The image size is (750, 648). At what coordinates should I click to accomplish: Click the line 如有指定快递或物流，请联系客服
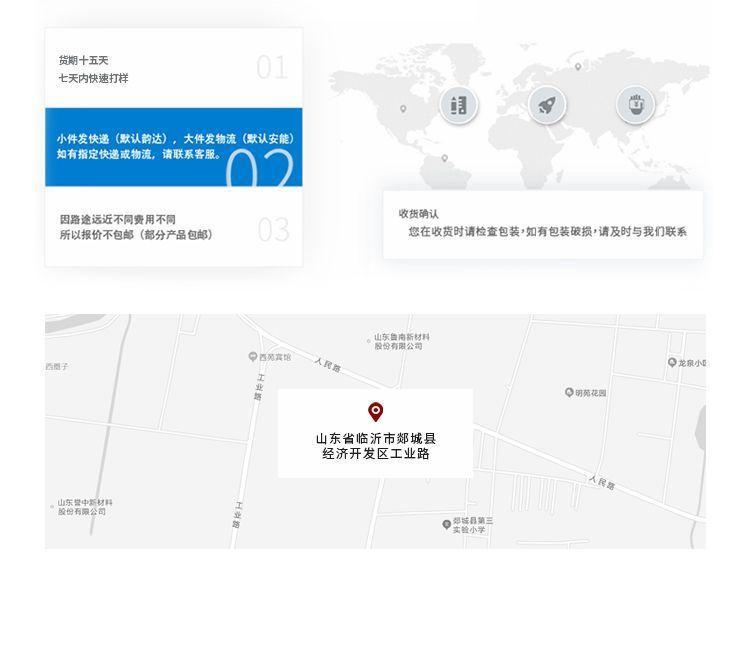(x=138, y=154)
